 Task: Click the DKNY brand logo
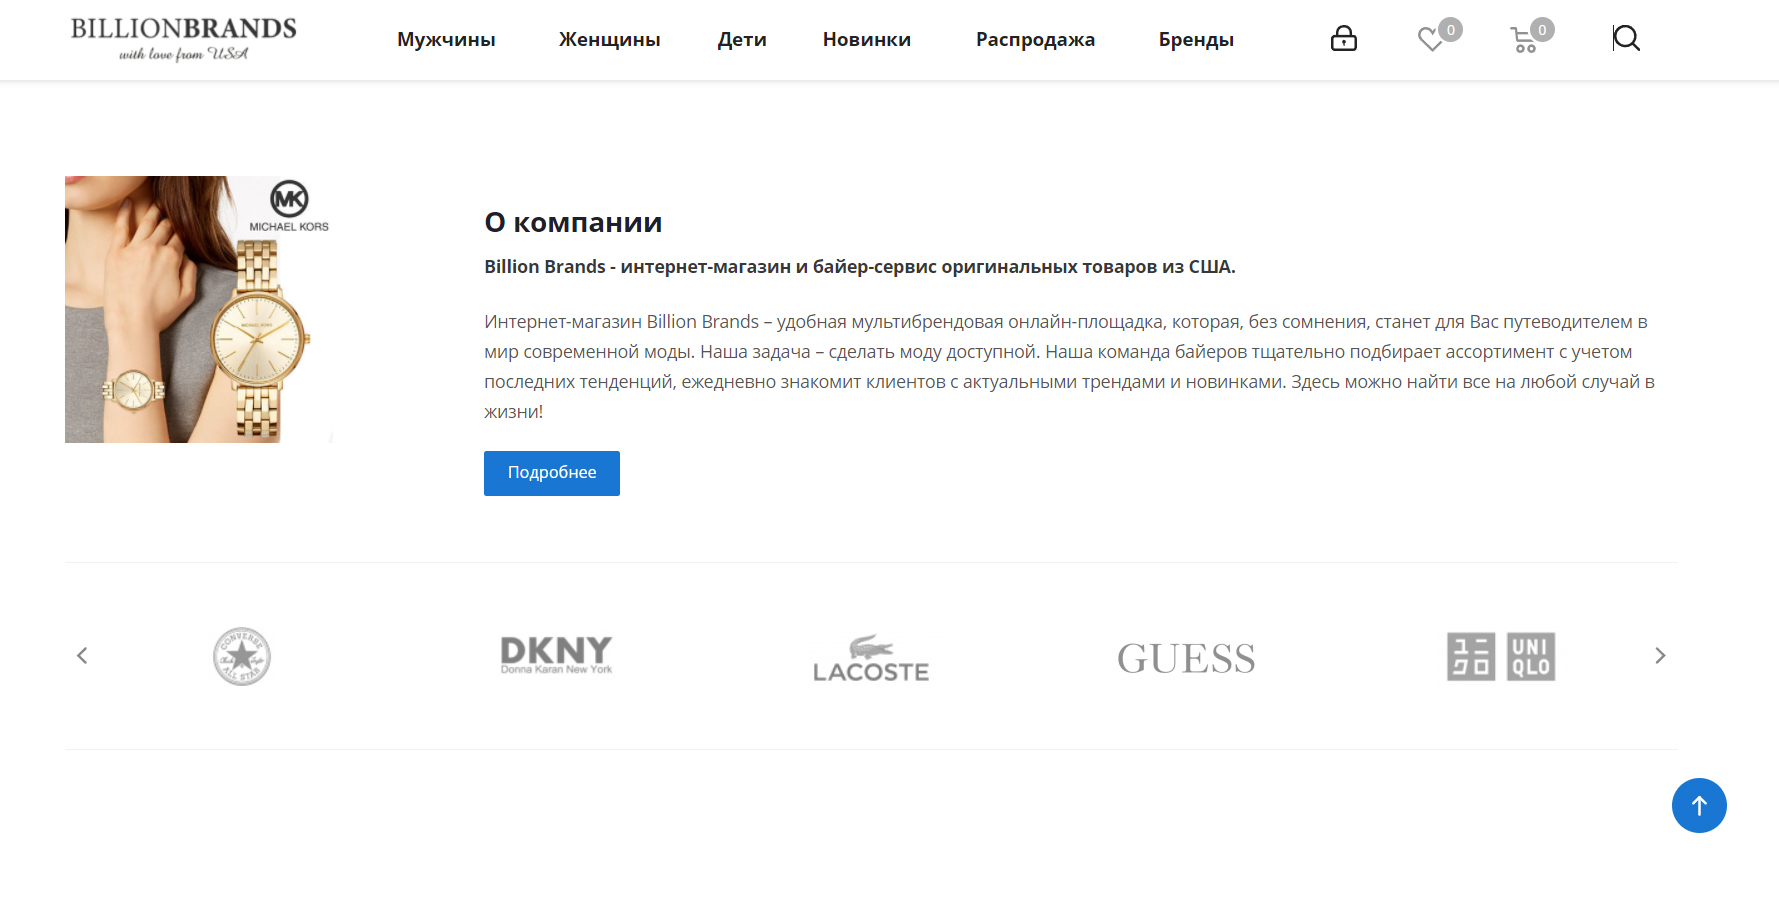pos(556,655)
